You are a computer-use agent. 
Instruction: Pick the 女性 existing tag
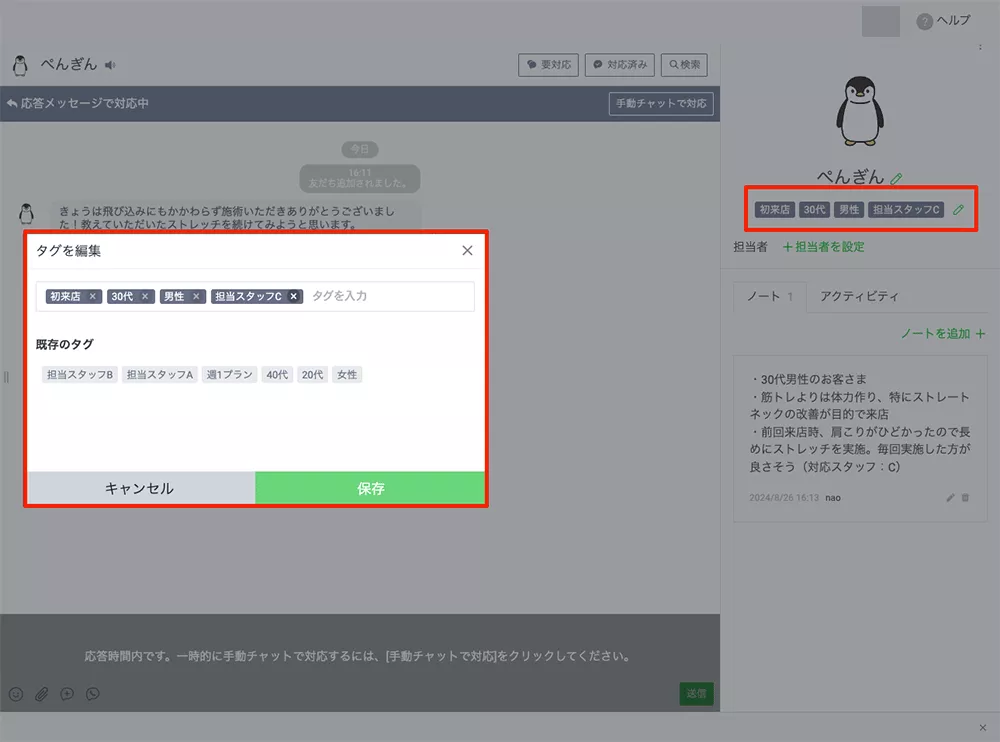347,375
